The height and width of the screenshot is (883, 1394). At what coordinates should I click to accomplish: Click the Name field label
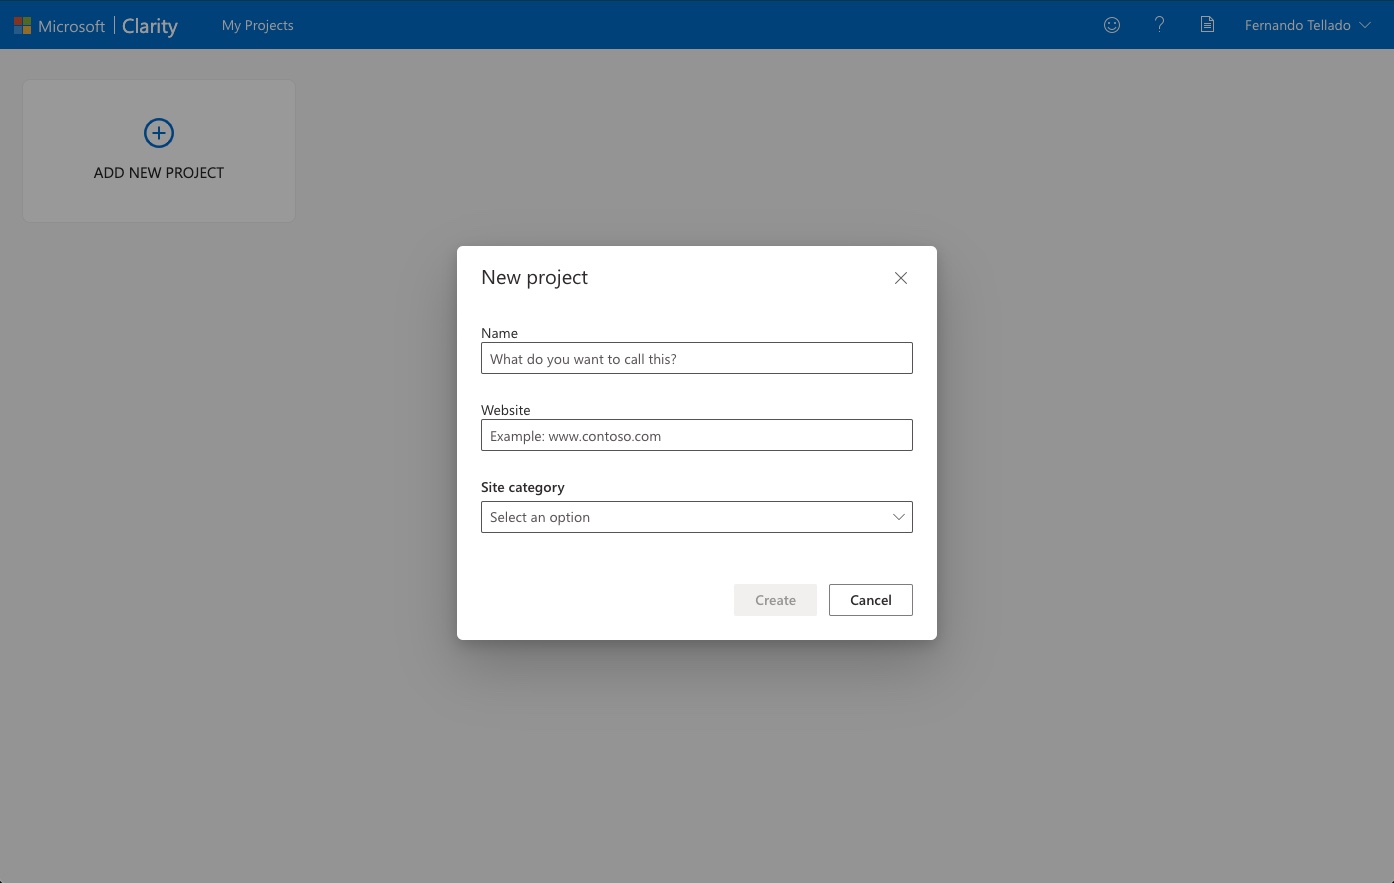click(499, 333)
